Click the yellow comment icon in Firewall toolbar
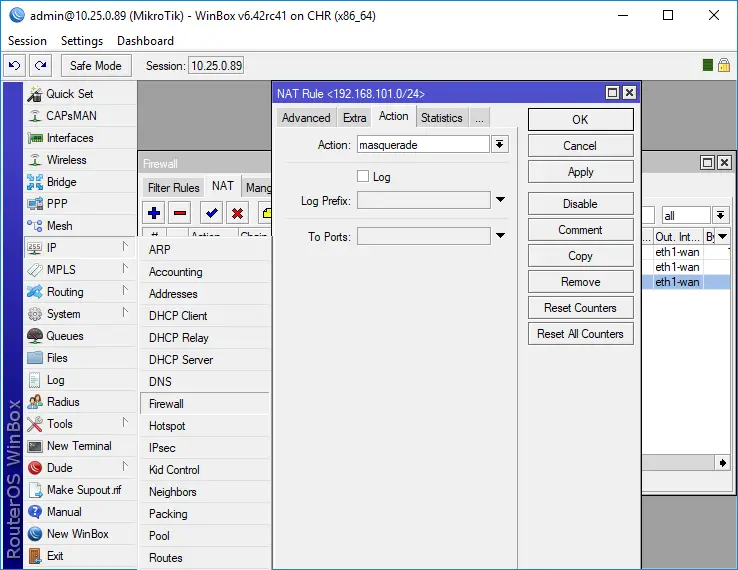 (266, 213)
